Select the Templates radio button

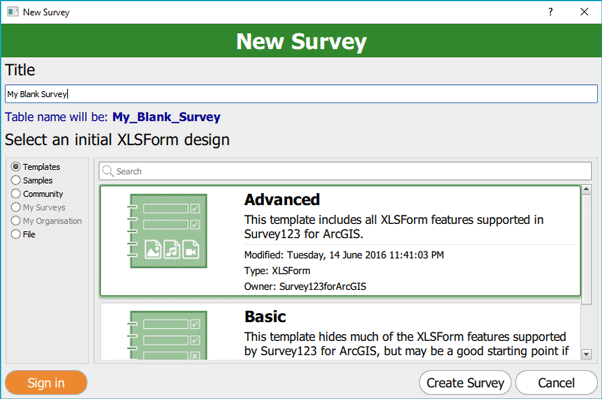[16, 167]
